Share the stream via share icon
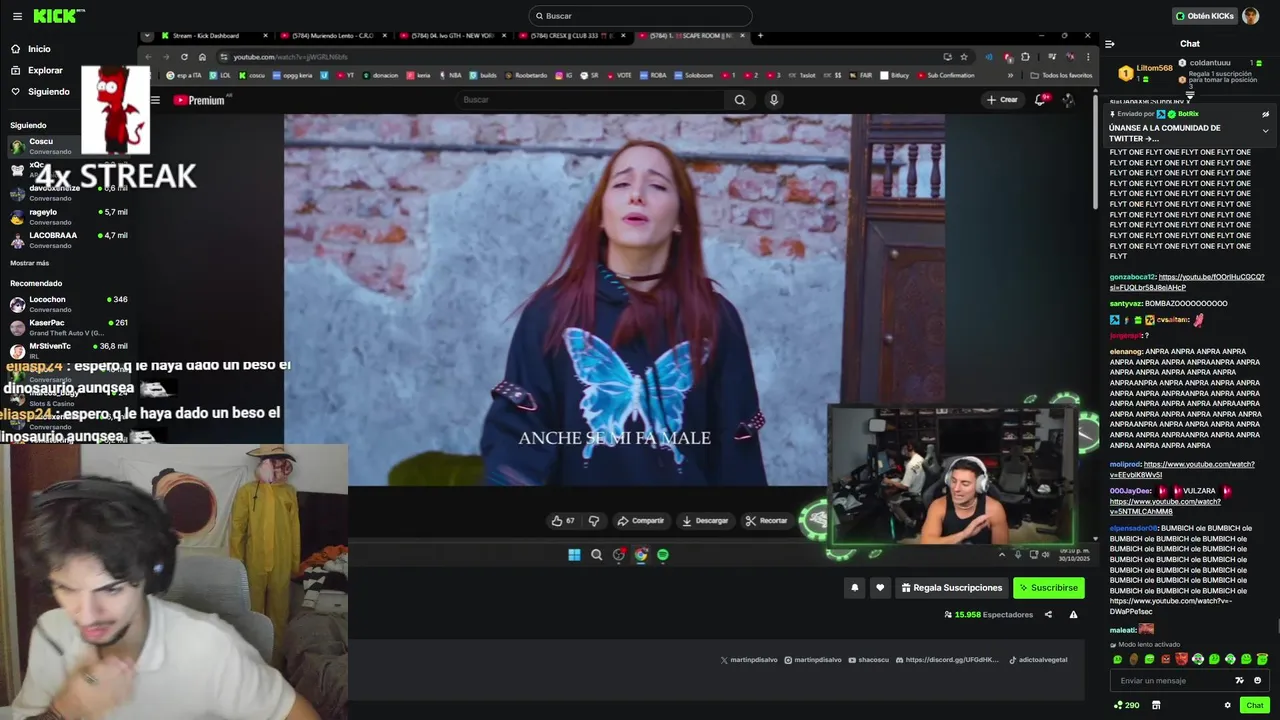 pos(1048,615)
